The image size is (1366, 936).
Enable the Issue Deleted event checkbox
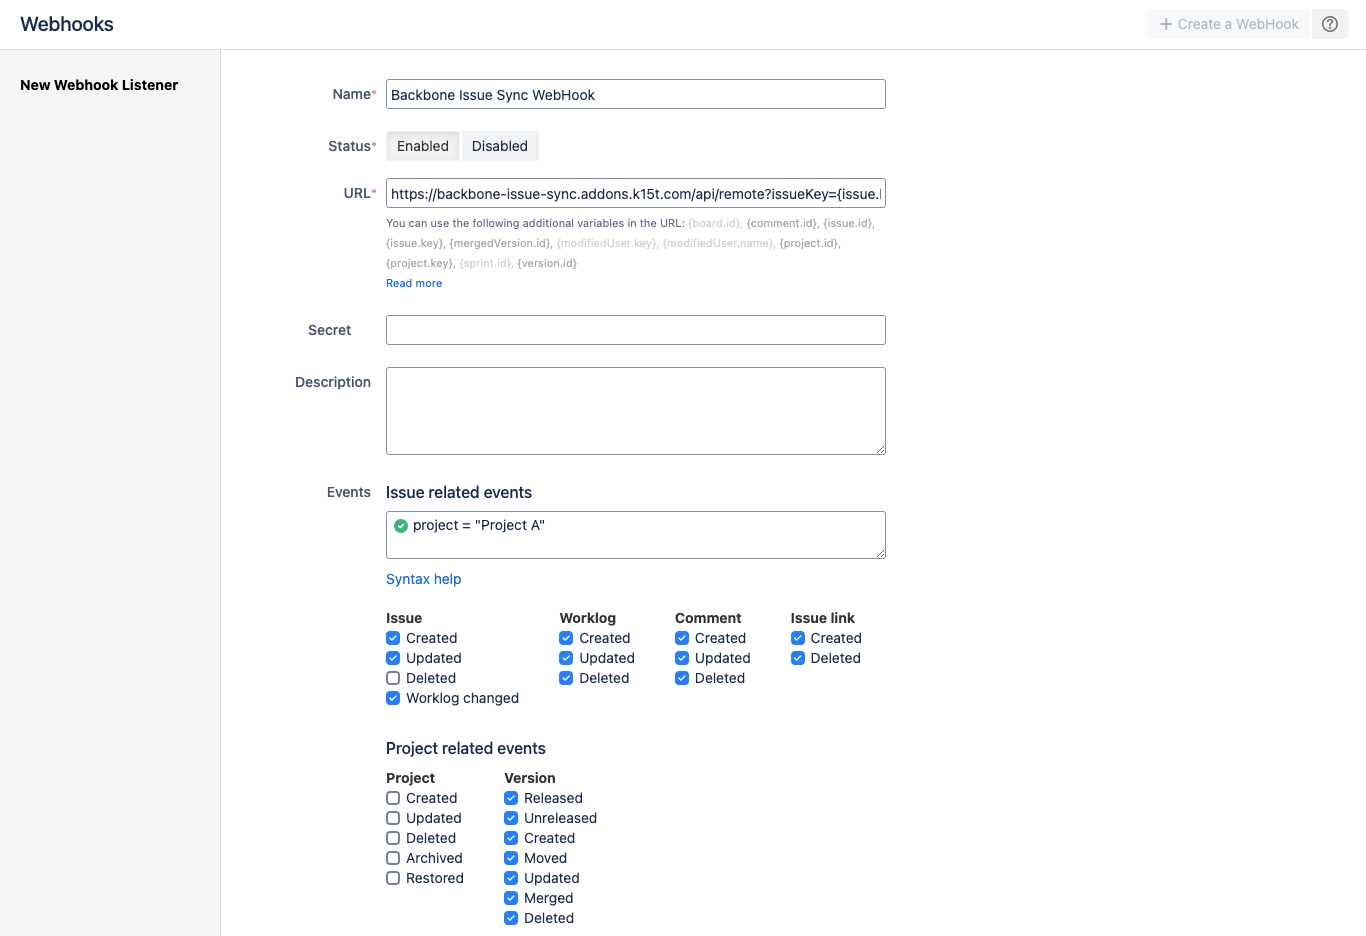(393, 678)
